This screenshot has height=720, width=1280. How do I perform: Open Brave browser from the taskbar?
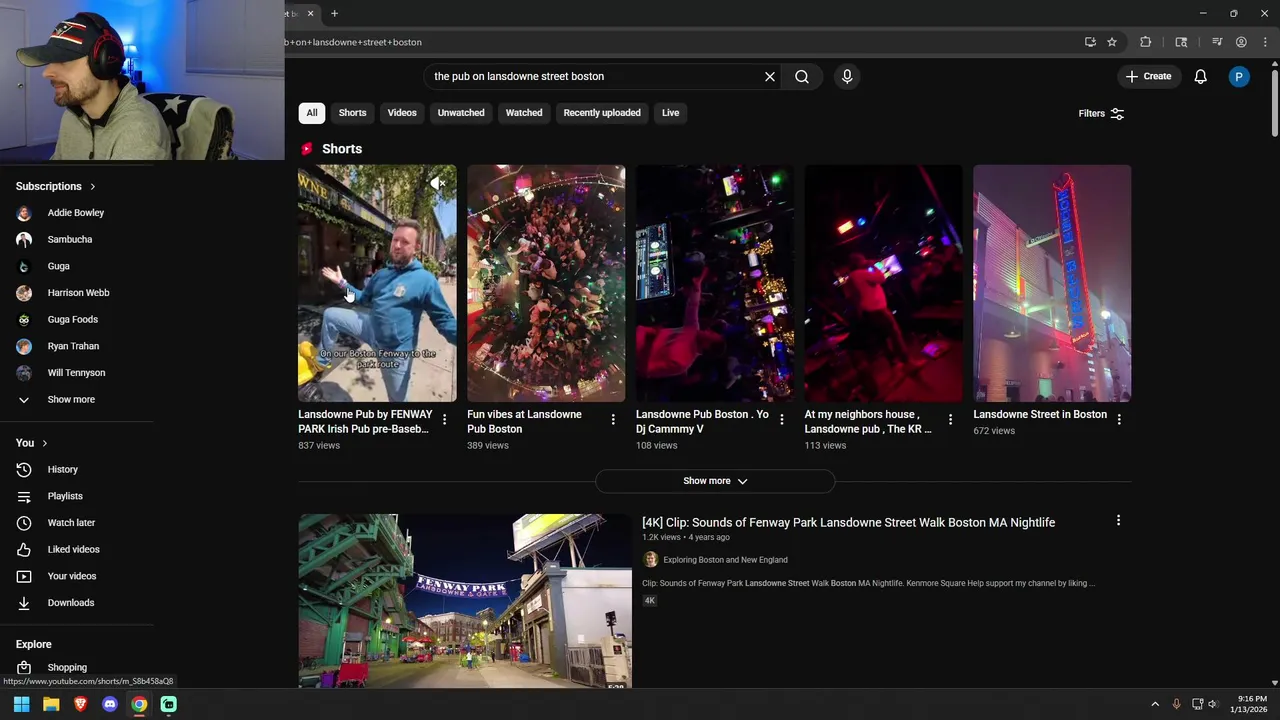(81, 704)
